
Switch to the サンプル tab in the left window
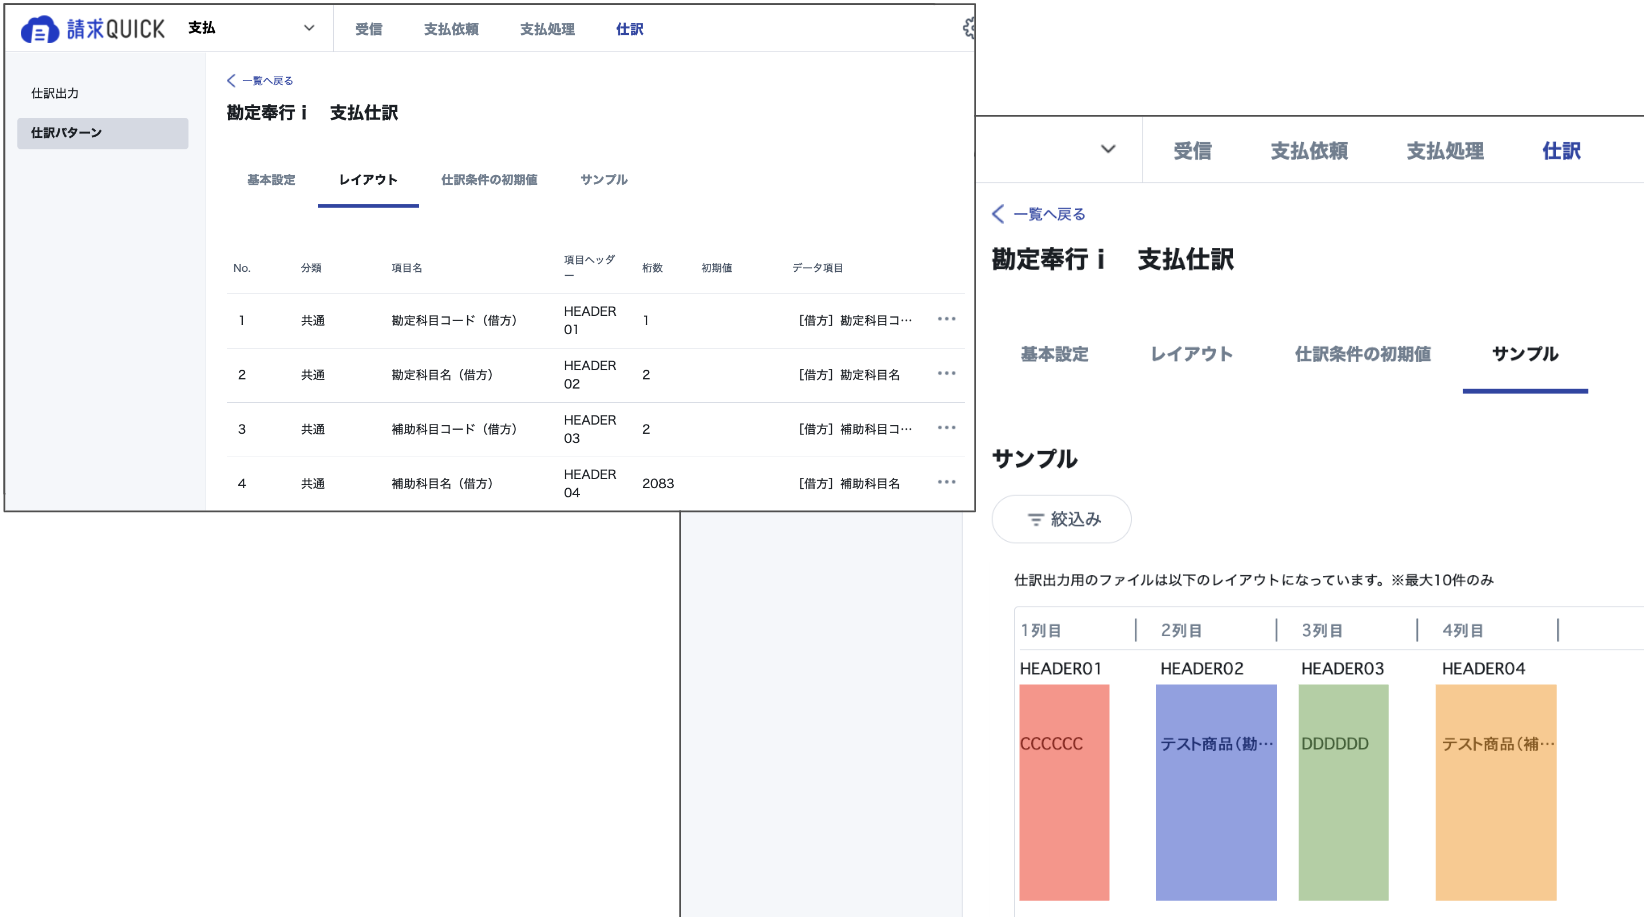click(604, 180)
